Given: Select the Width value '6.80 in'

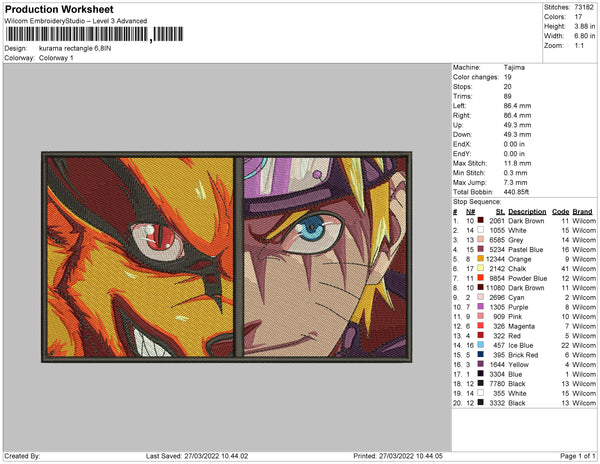Looking at the screenshot, I should tap(584, 36).
